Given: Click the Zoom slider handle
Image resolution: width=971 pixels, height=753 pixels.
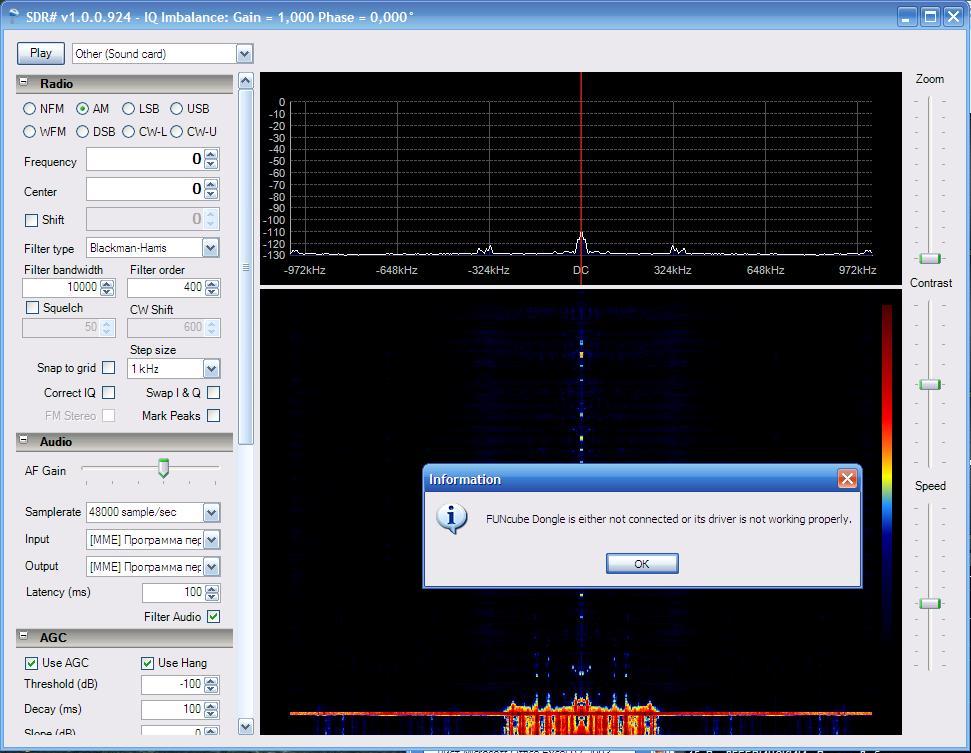Looking at the screenshot, I should pyautogui.click(x=930, y=258).
